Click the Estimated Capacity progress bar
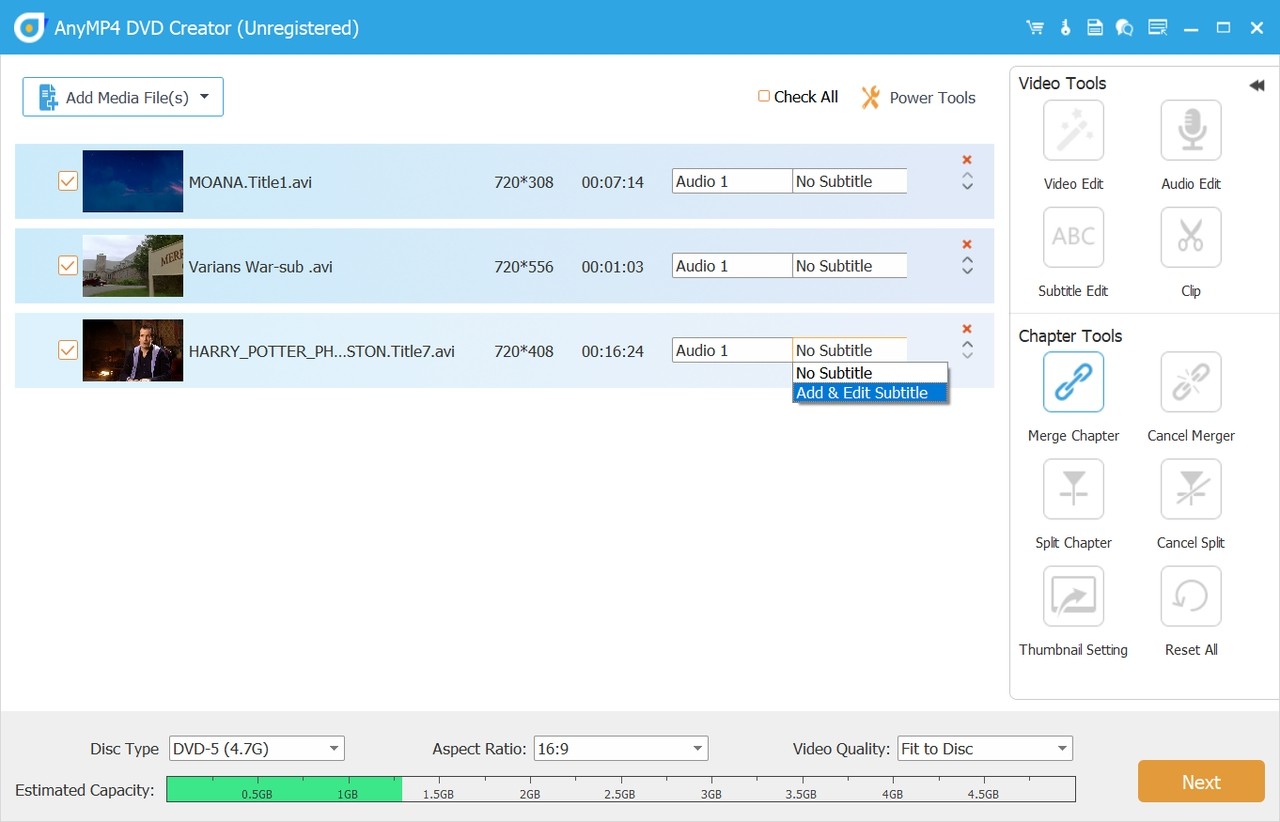Screen dimensions: 1280x822 pyautogui.click(x=621, y=789)
